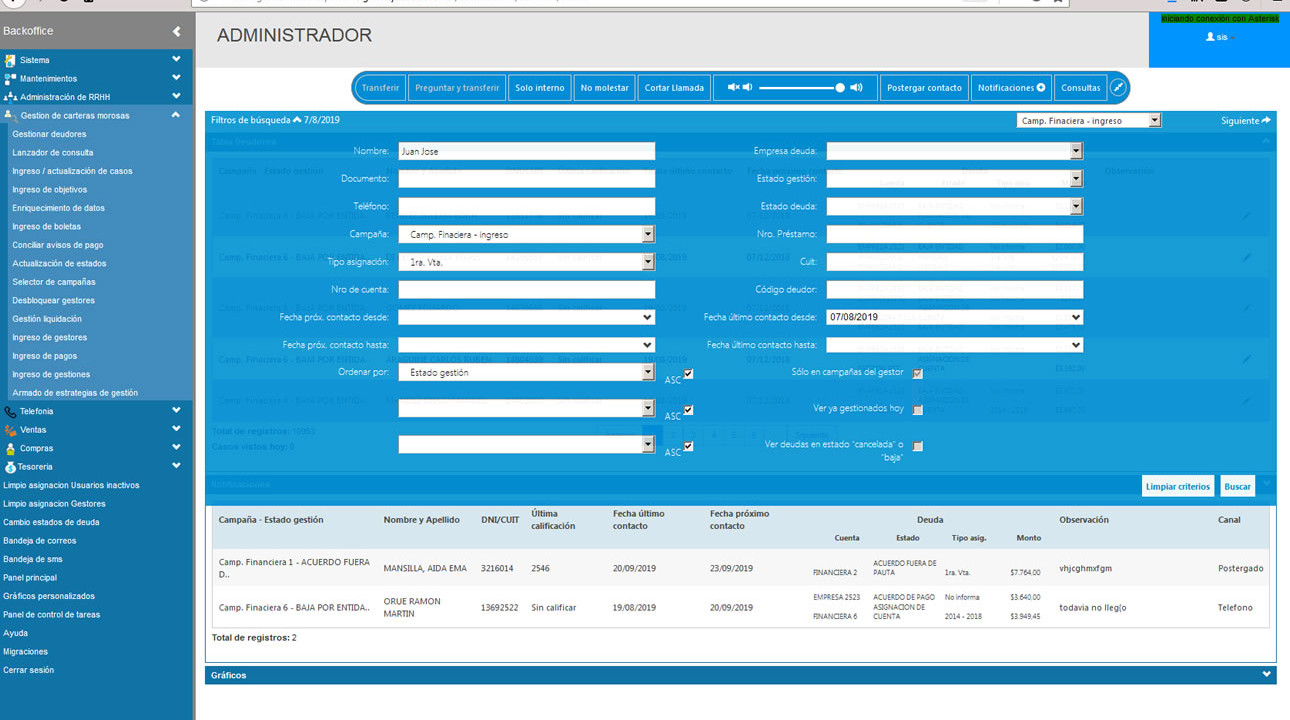
Task: Enable Ver deudas en estado cancelada checkbox
Action: click(x=918, y=446)
